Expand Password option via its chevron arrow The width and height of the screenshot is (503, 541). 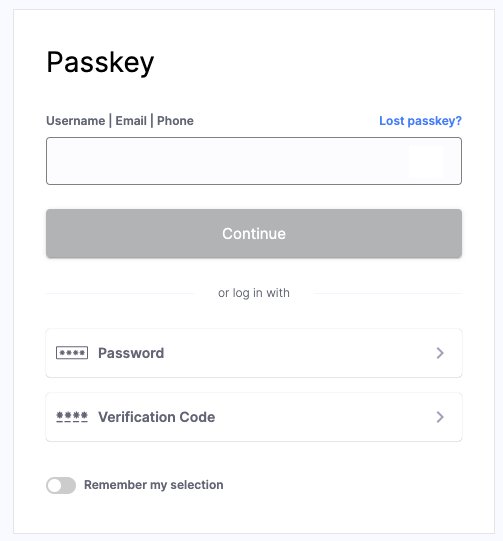[x=440, y=353]
